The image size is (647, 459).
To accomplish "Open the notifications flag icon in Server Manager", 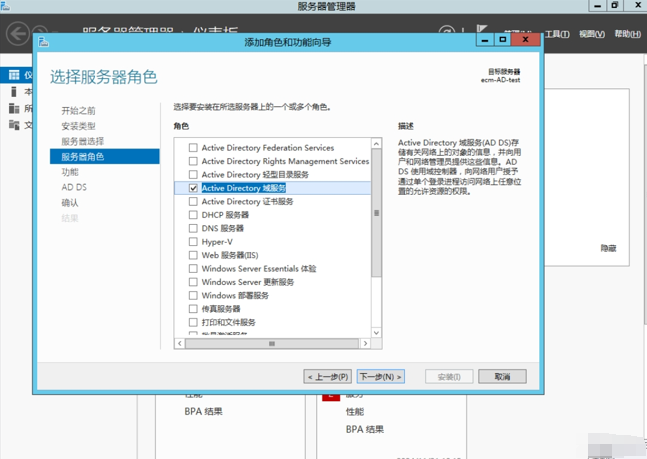I will tap(482, 28).
